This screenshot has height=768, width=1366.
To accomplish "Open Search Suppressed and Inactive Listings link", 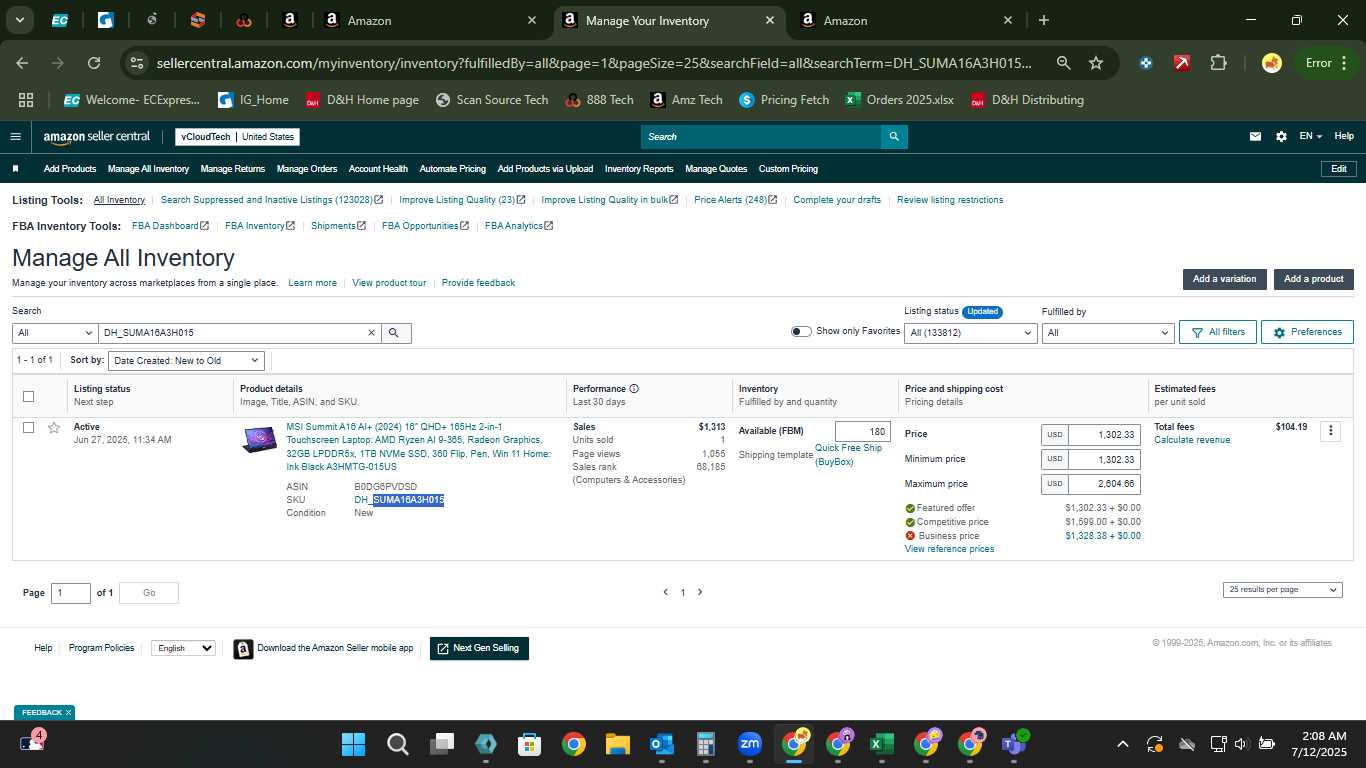I will pos(271,200).
